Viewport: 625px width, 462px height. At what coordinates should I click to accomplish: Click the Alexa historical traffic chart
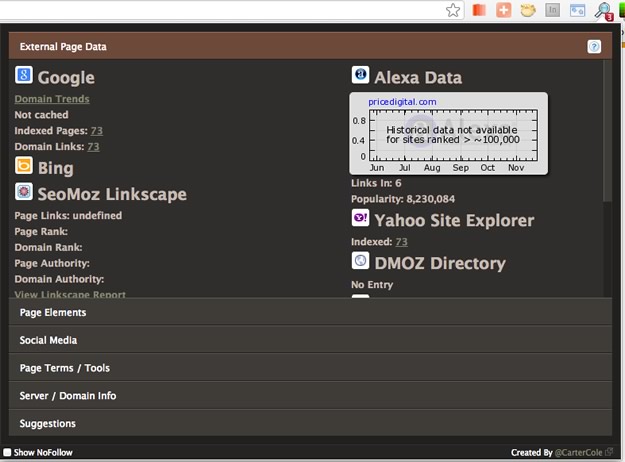[x=448, y=134]
